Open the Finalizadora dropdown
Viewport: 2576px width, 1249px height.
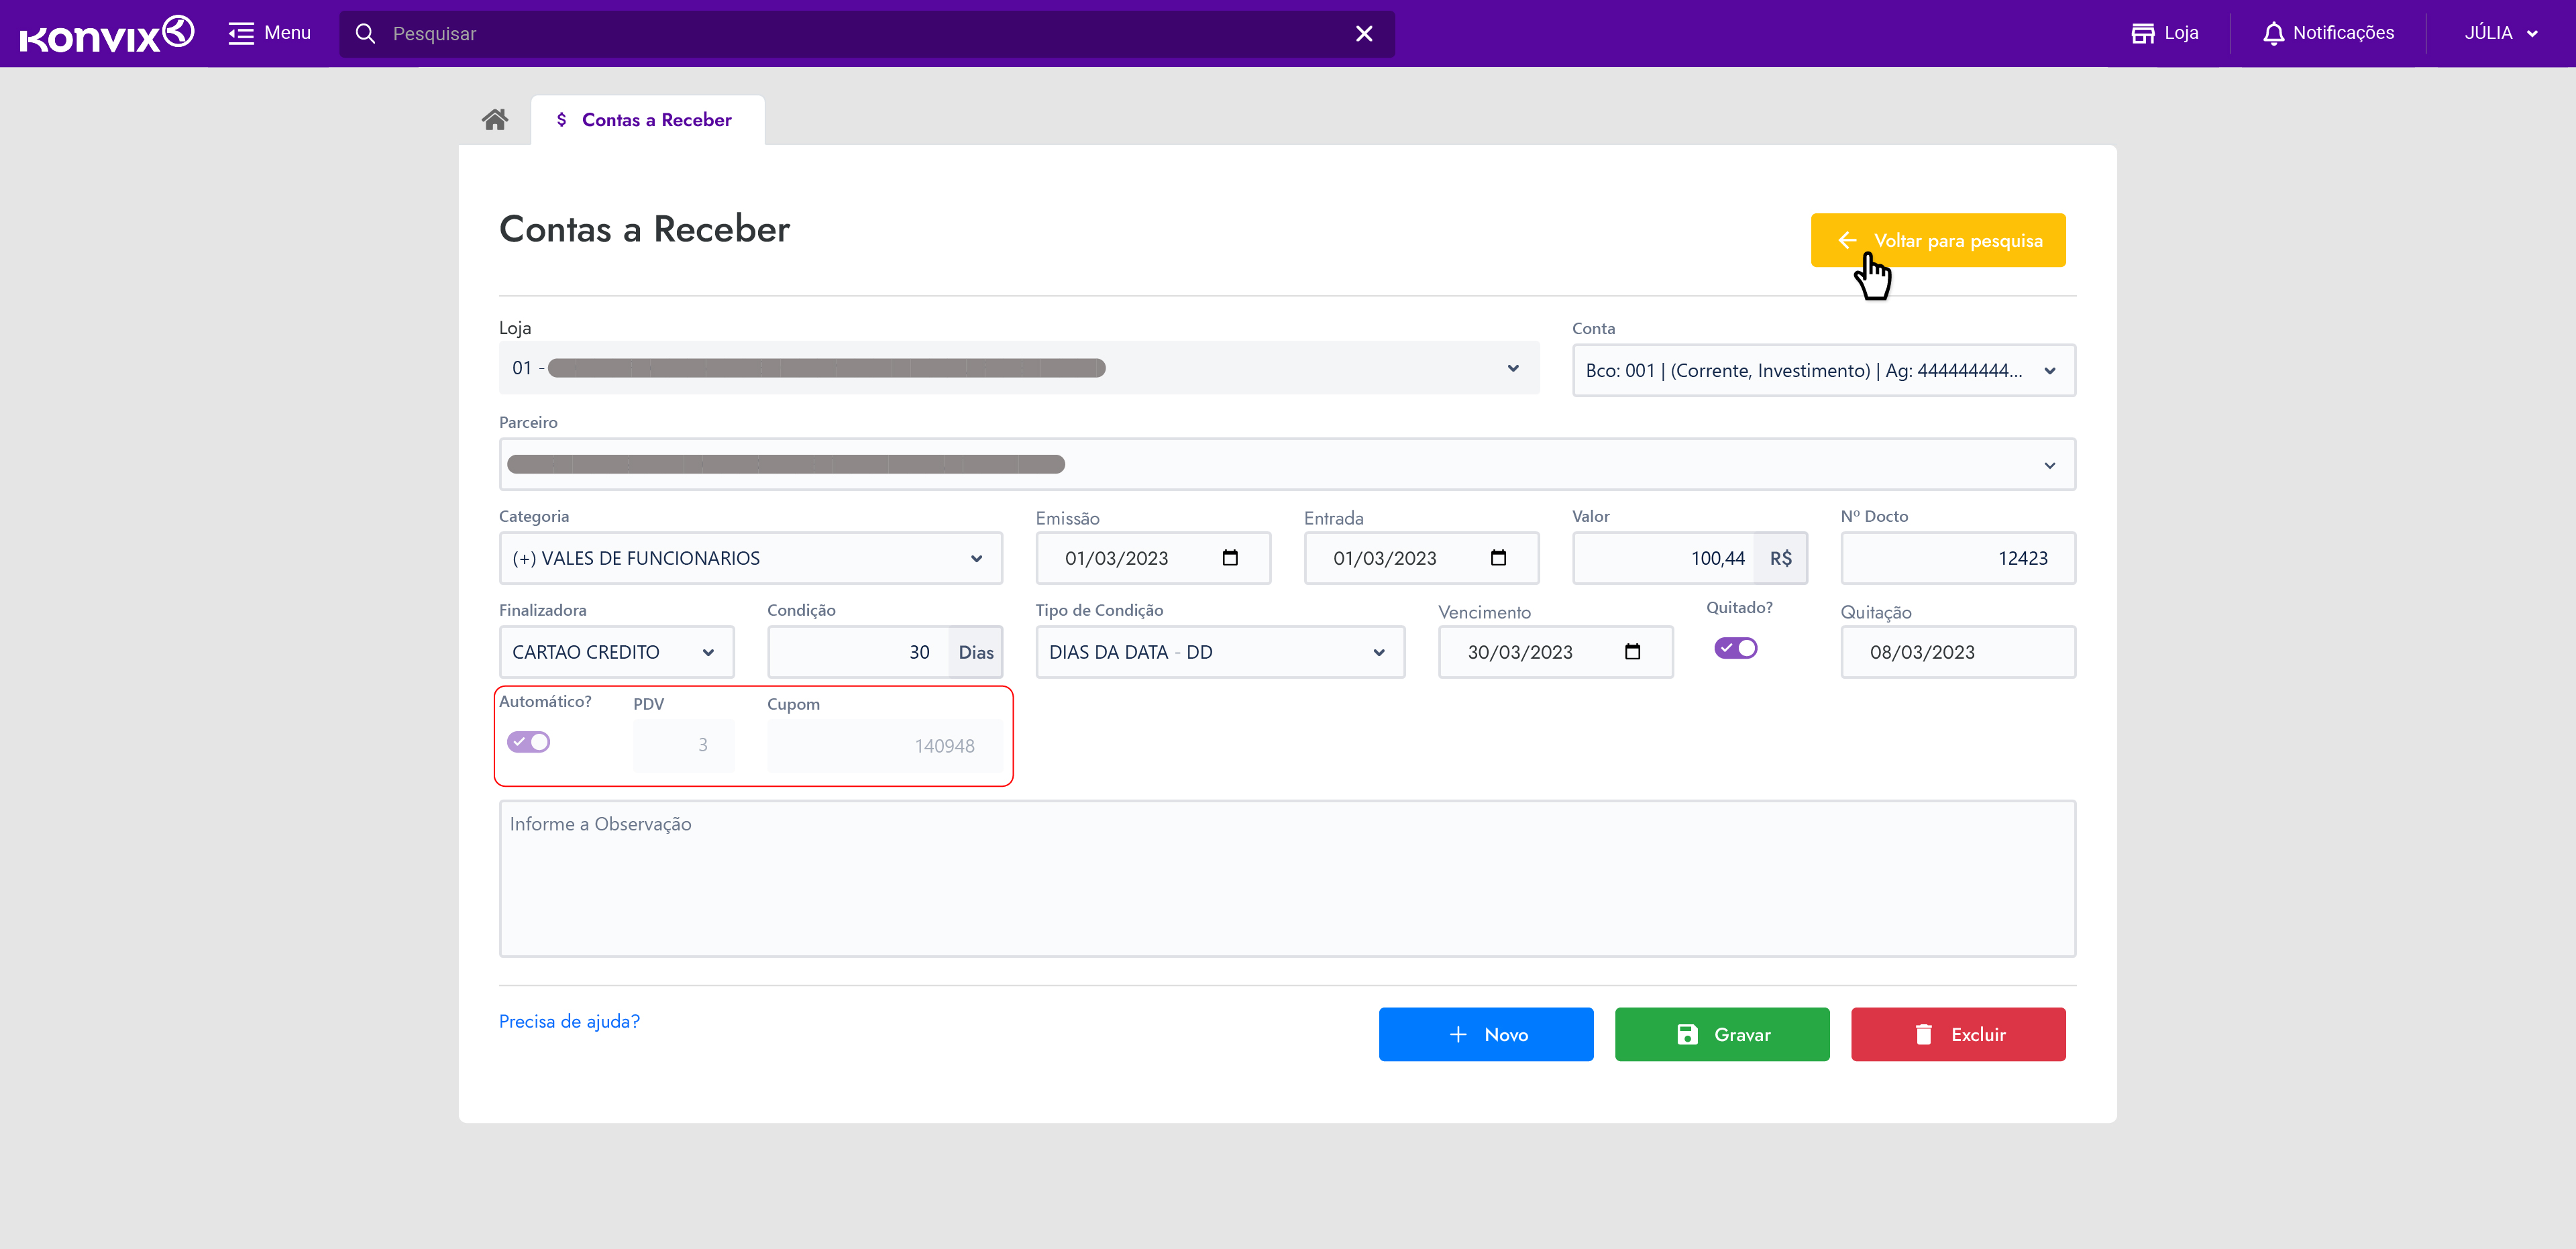click(615, 652)
